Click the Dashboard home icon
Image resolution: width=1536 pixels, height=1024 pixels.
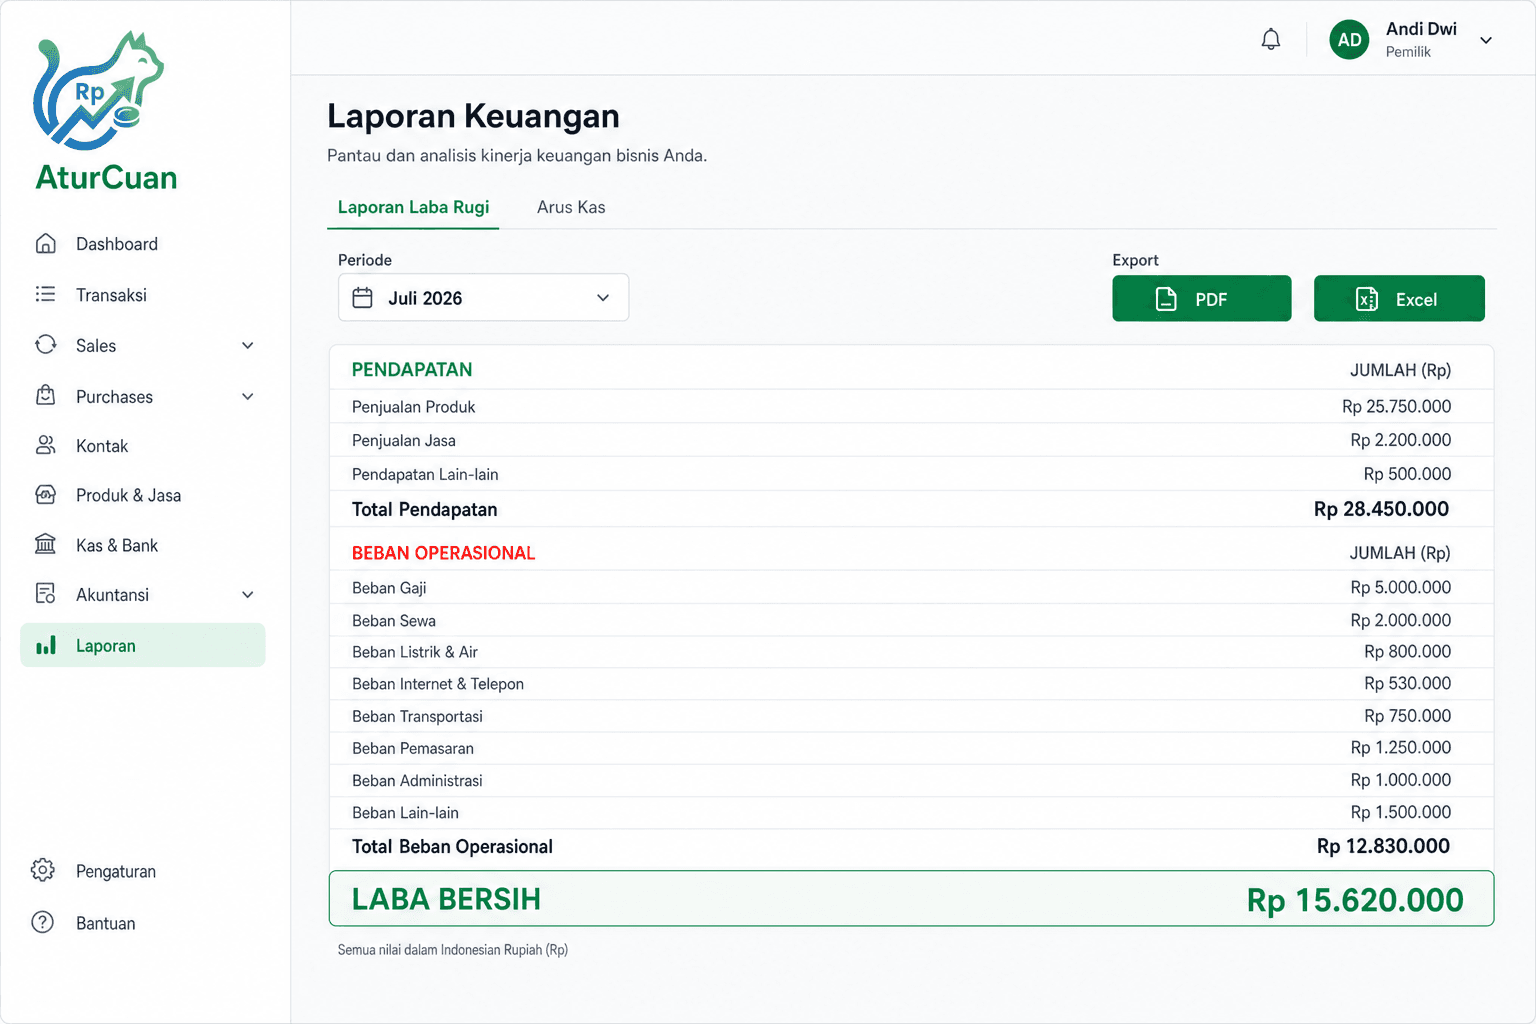tap(45, 243)
